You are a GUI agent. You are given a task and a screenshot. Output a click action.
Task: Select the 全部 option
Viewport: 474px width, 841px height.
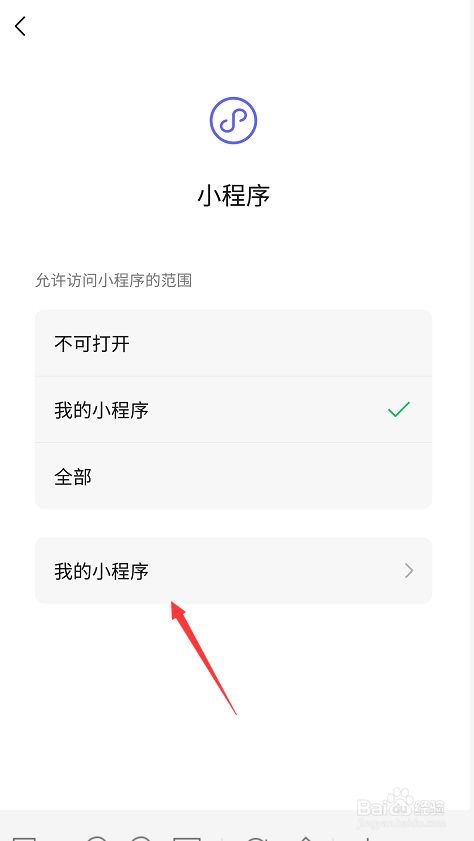(233, 476)
